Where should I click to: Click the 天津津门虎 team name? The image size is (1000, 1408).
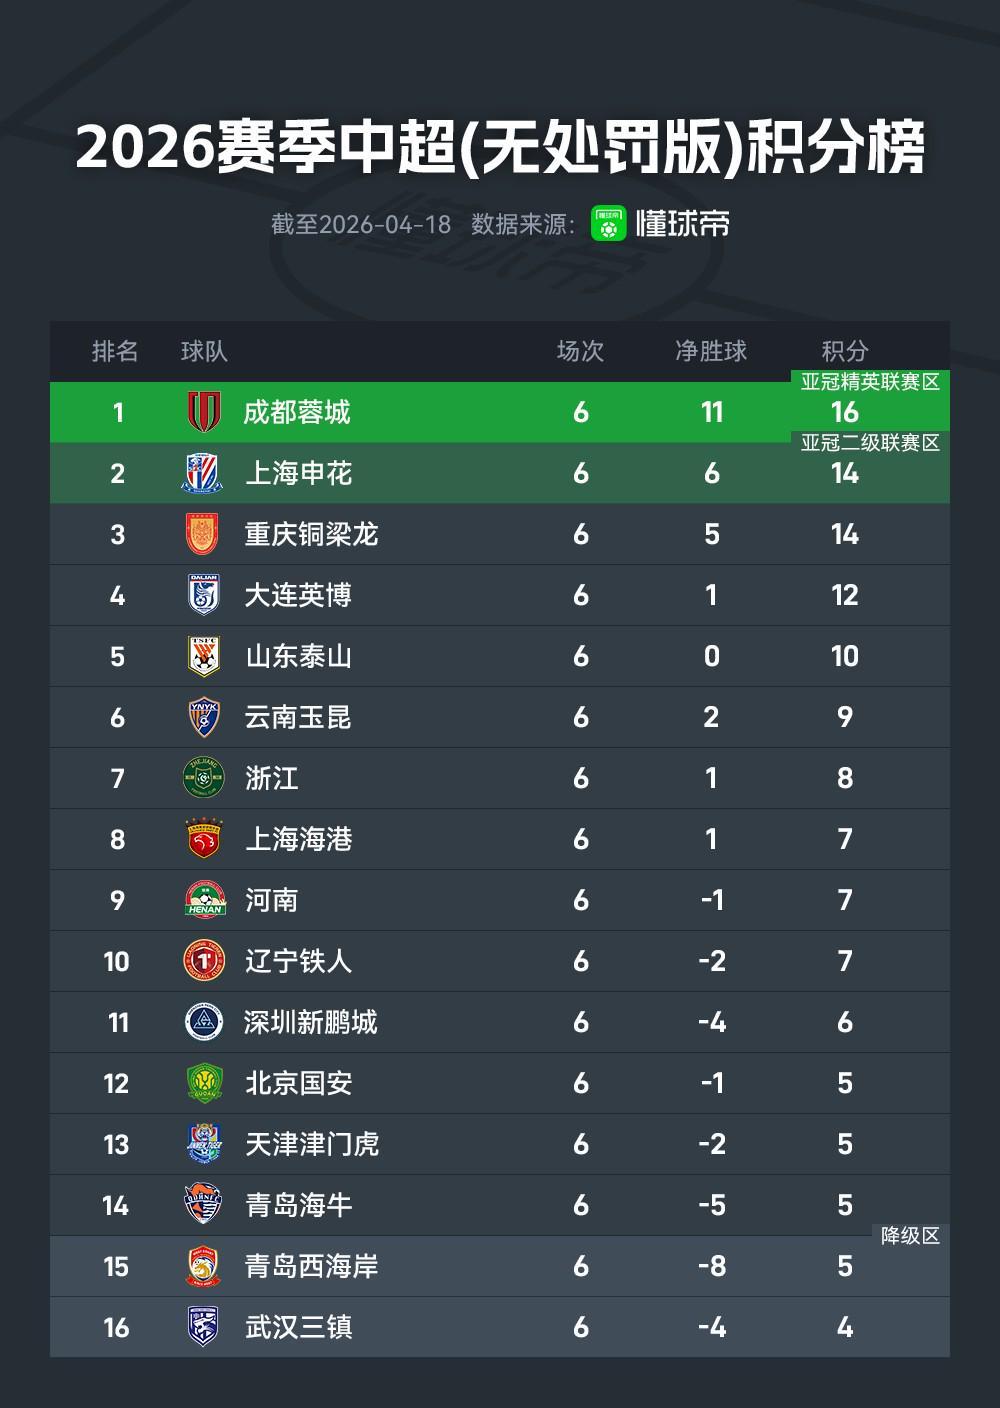(x=312, y=1144)
